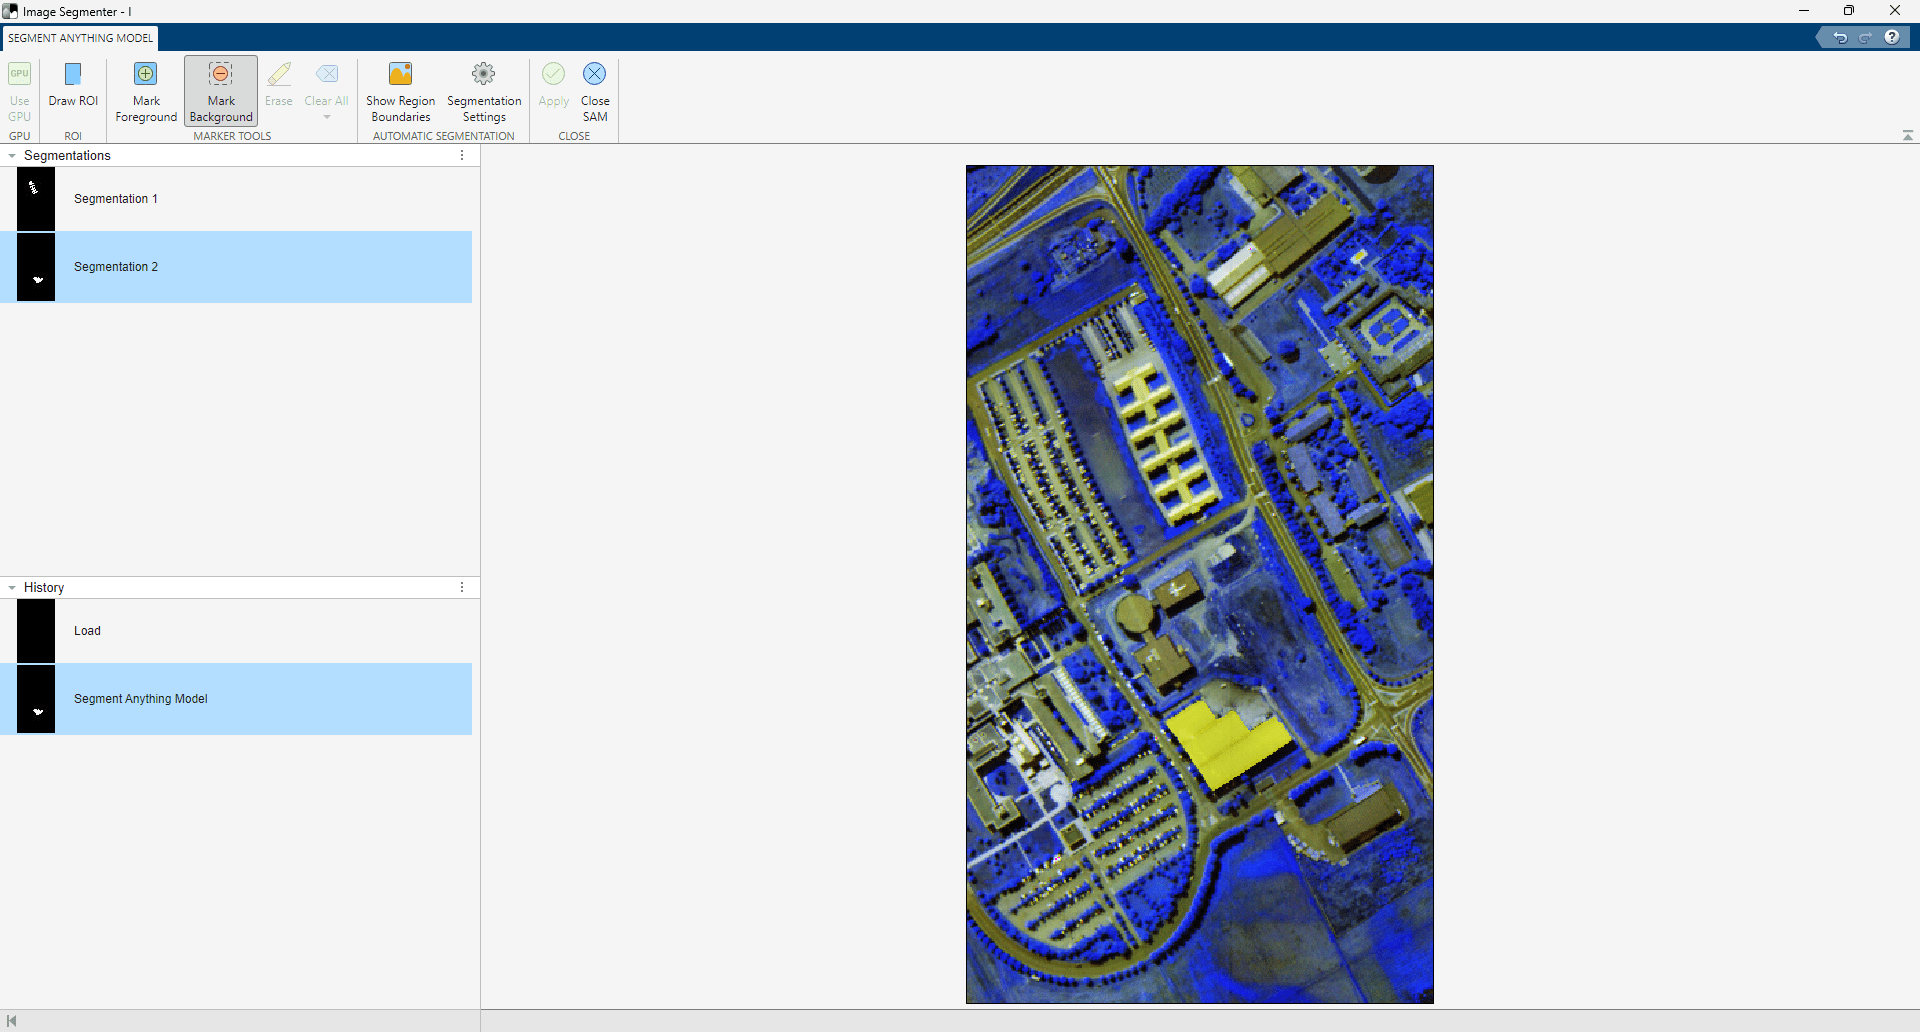Toggle Use GPU
Screen dimensions: 1920x1032
click(x=19, y=89)
